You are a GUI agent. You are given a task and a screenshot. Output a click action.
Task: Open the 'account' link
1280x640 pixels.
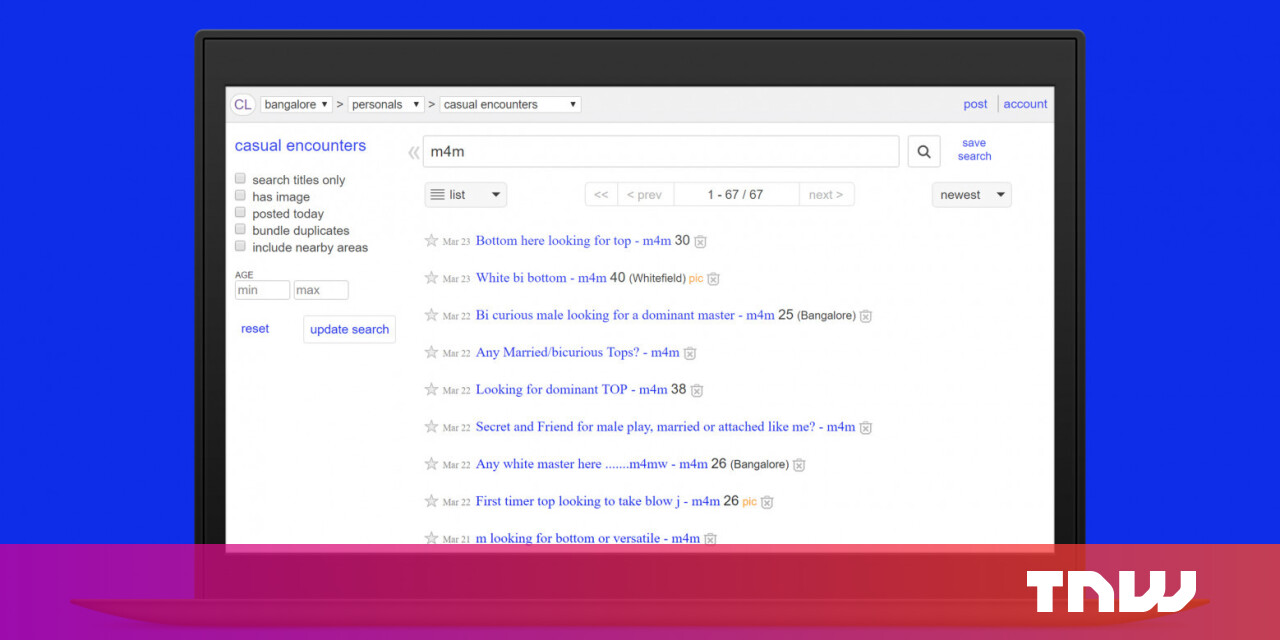tap(1025, 104)
